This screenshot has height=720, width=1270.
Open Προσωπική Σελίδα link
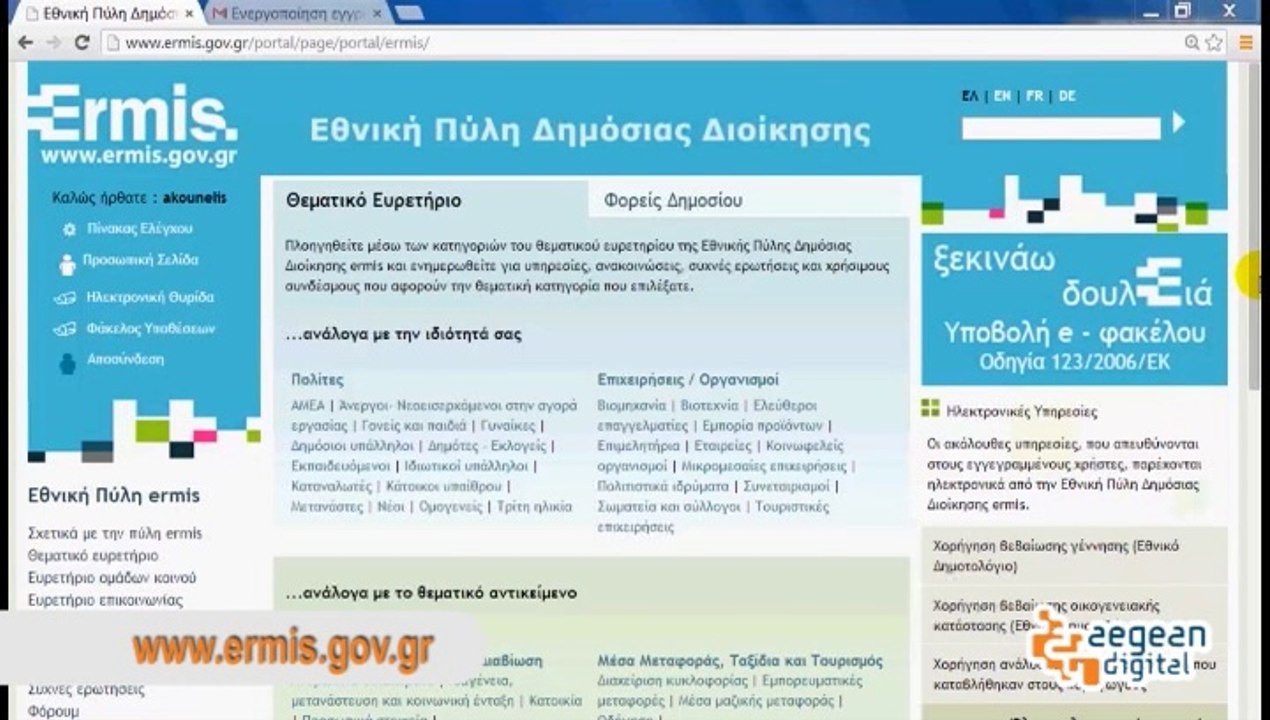pos(141,260)
